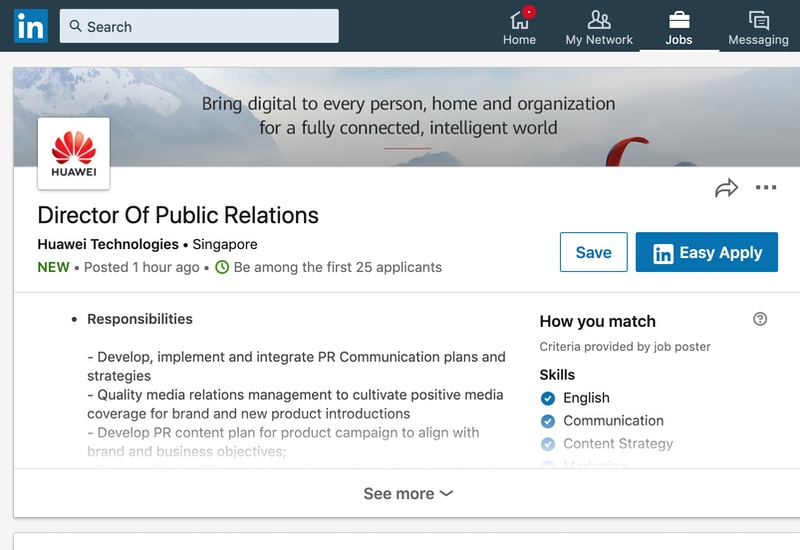
Task: Click the Communication skill checkmark
Action: pos(547,421)
